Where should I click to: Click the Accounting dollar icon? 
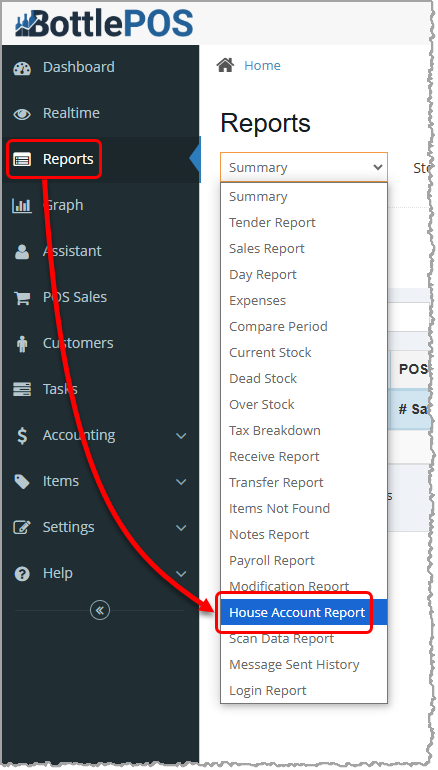tap(22, 436)
